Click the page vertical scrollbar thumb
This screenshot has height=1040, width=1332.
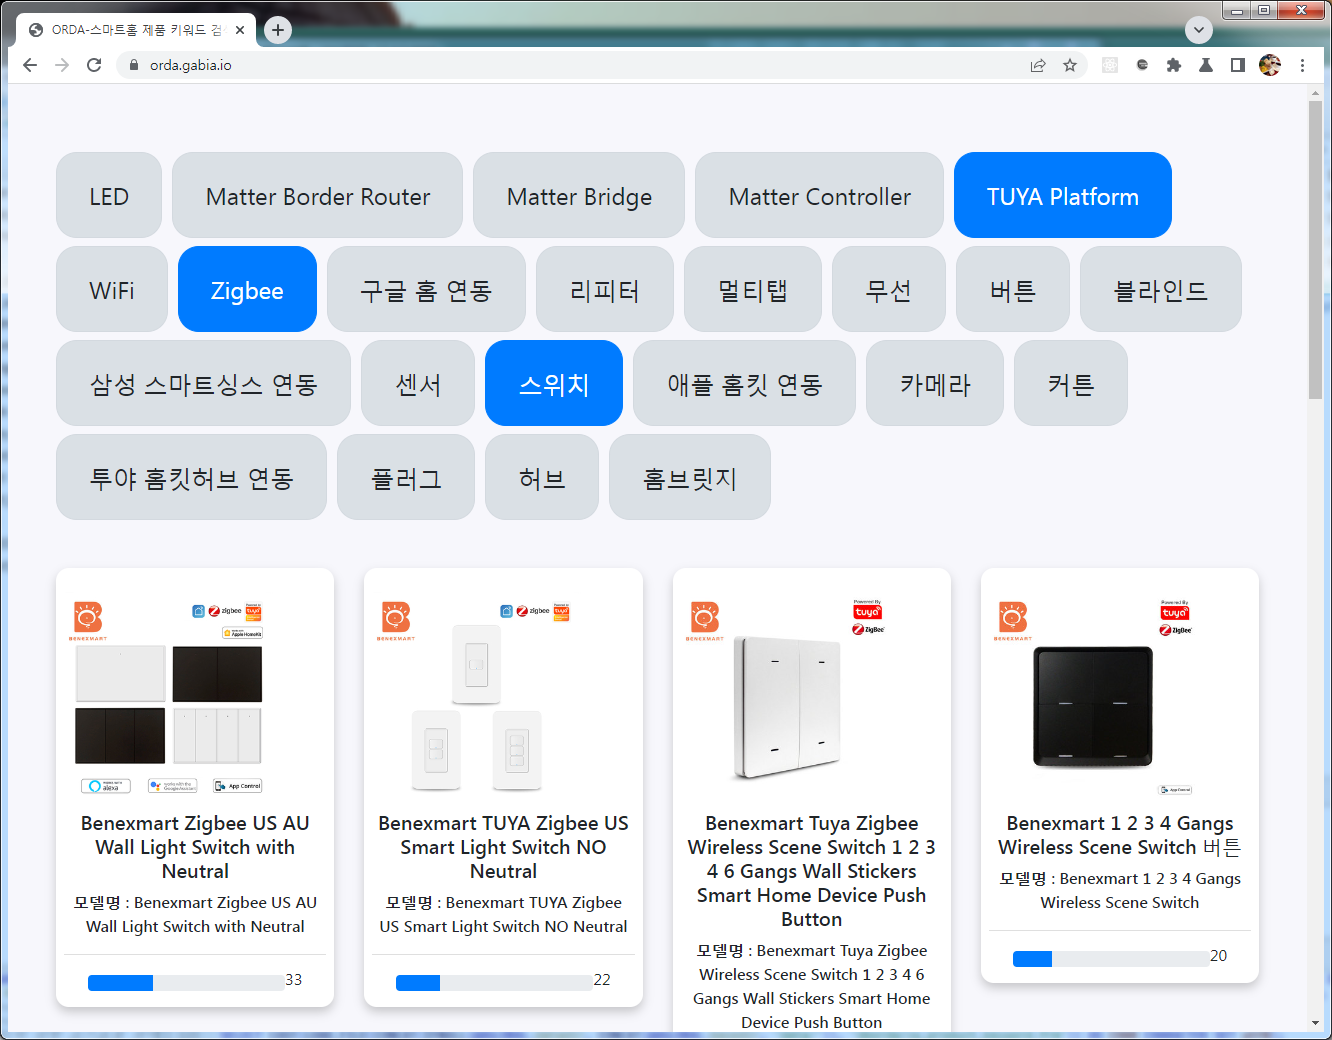1315,250
